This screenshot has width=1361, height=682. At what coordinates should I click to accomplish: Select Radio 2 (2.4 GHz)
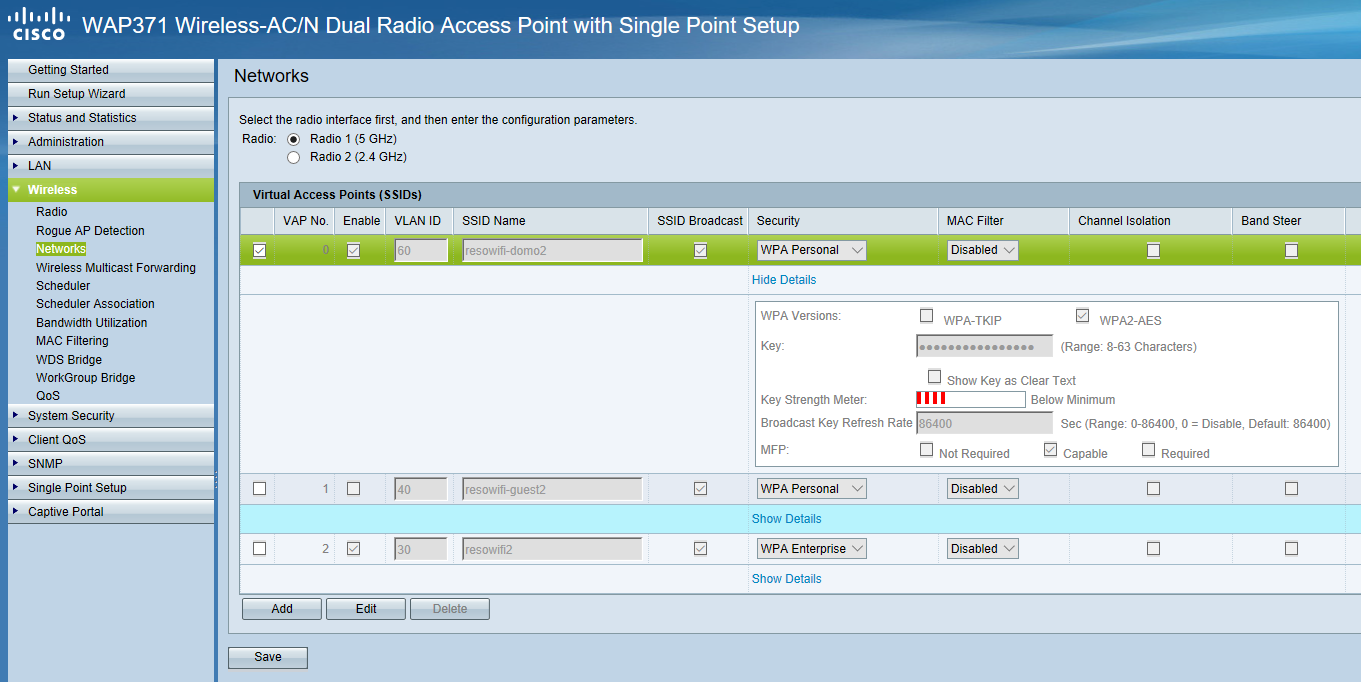point(294,157)
